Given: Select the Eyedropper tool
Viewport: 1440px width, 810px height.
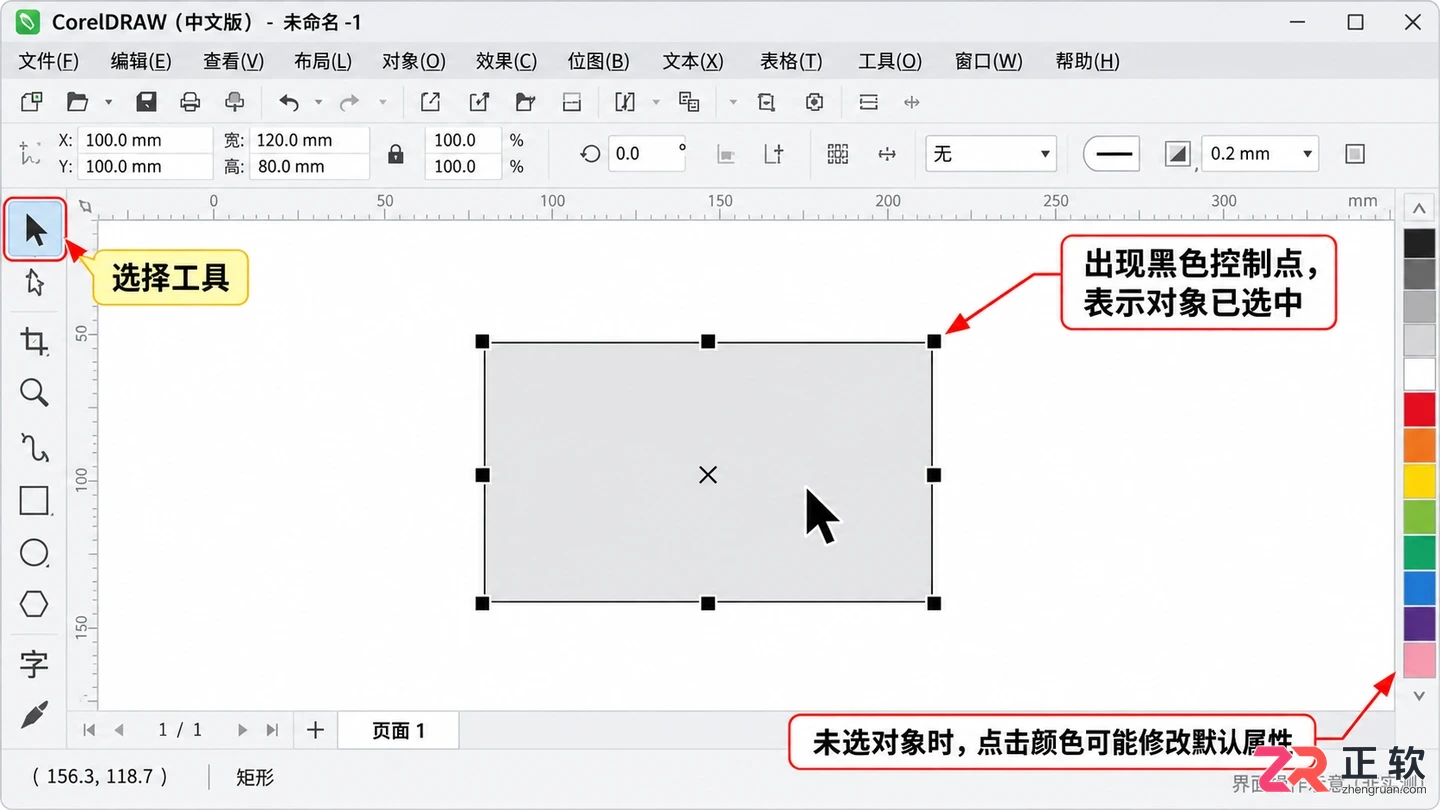Looking at the screenshot, I should [x=35, y=714].
